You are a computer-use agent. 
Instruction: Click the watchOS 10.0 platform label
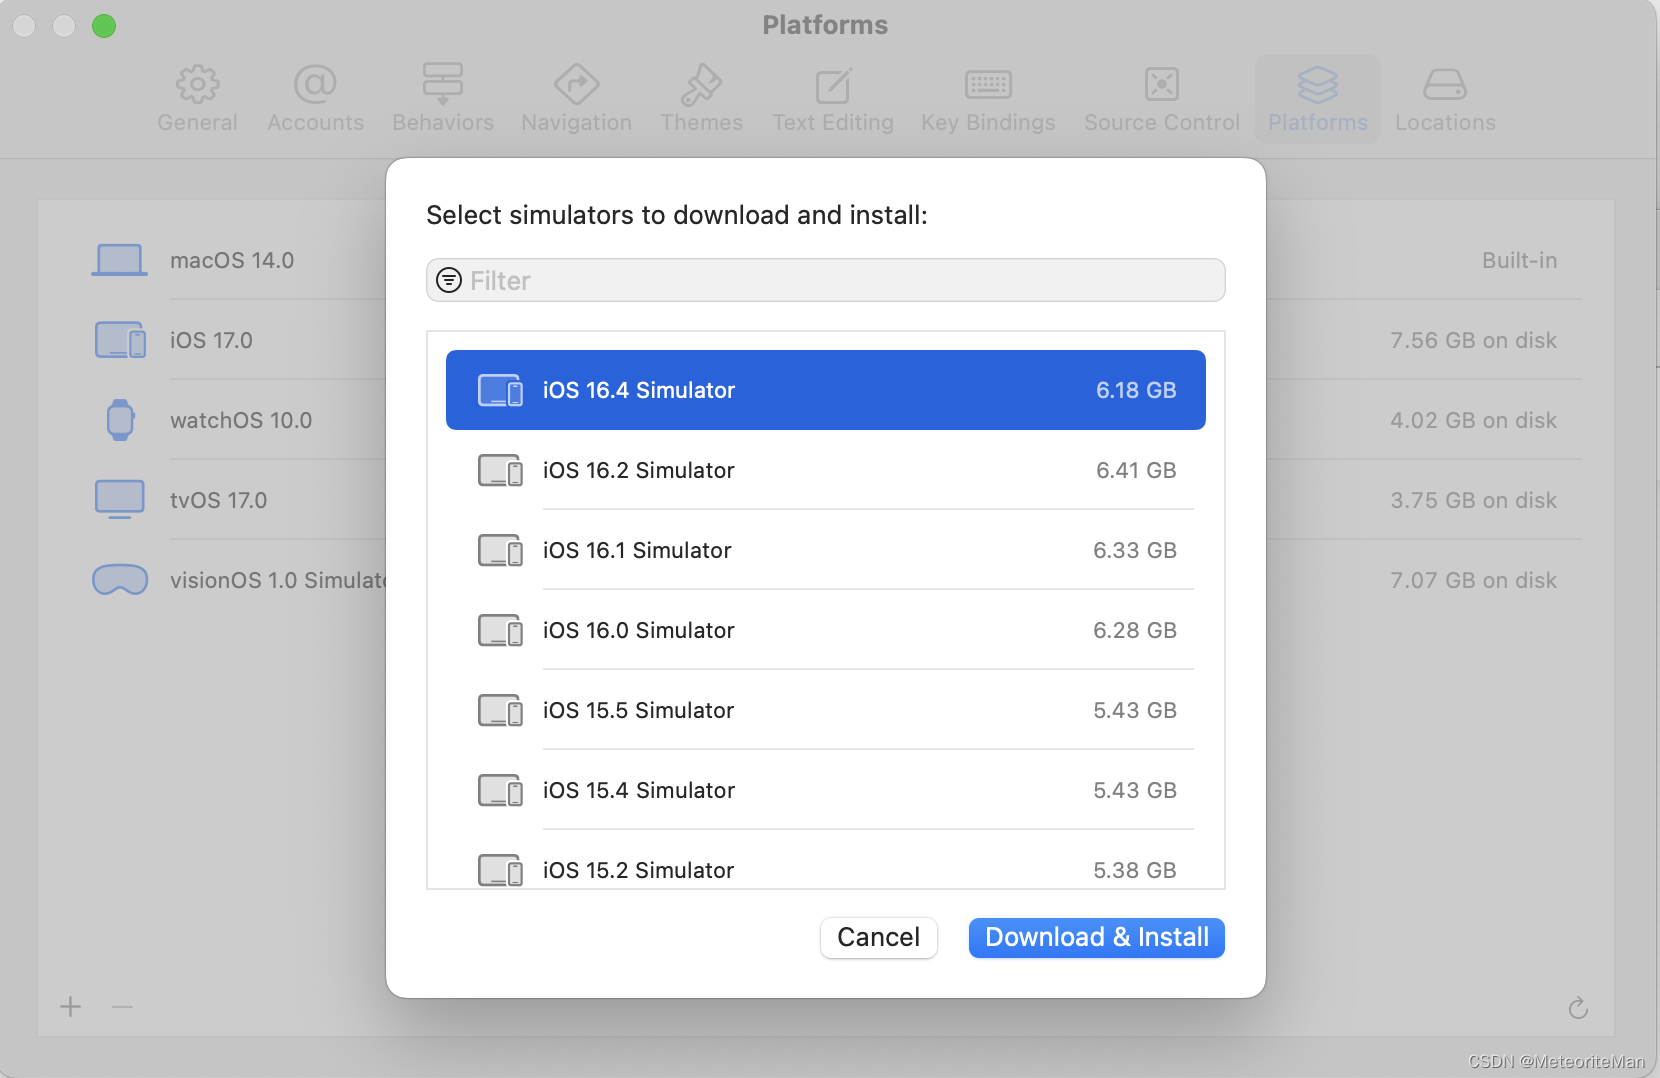(241, 420)
